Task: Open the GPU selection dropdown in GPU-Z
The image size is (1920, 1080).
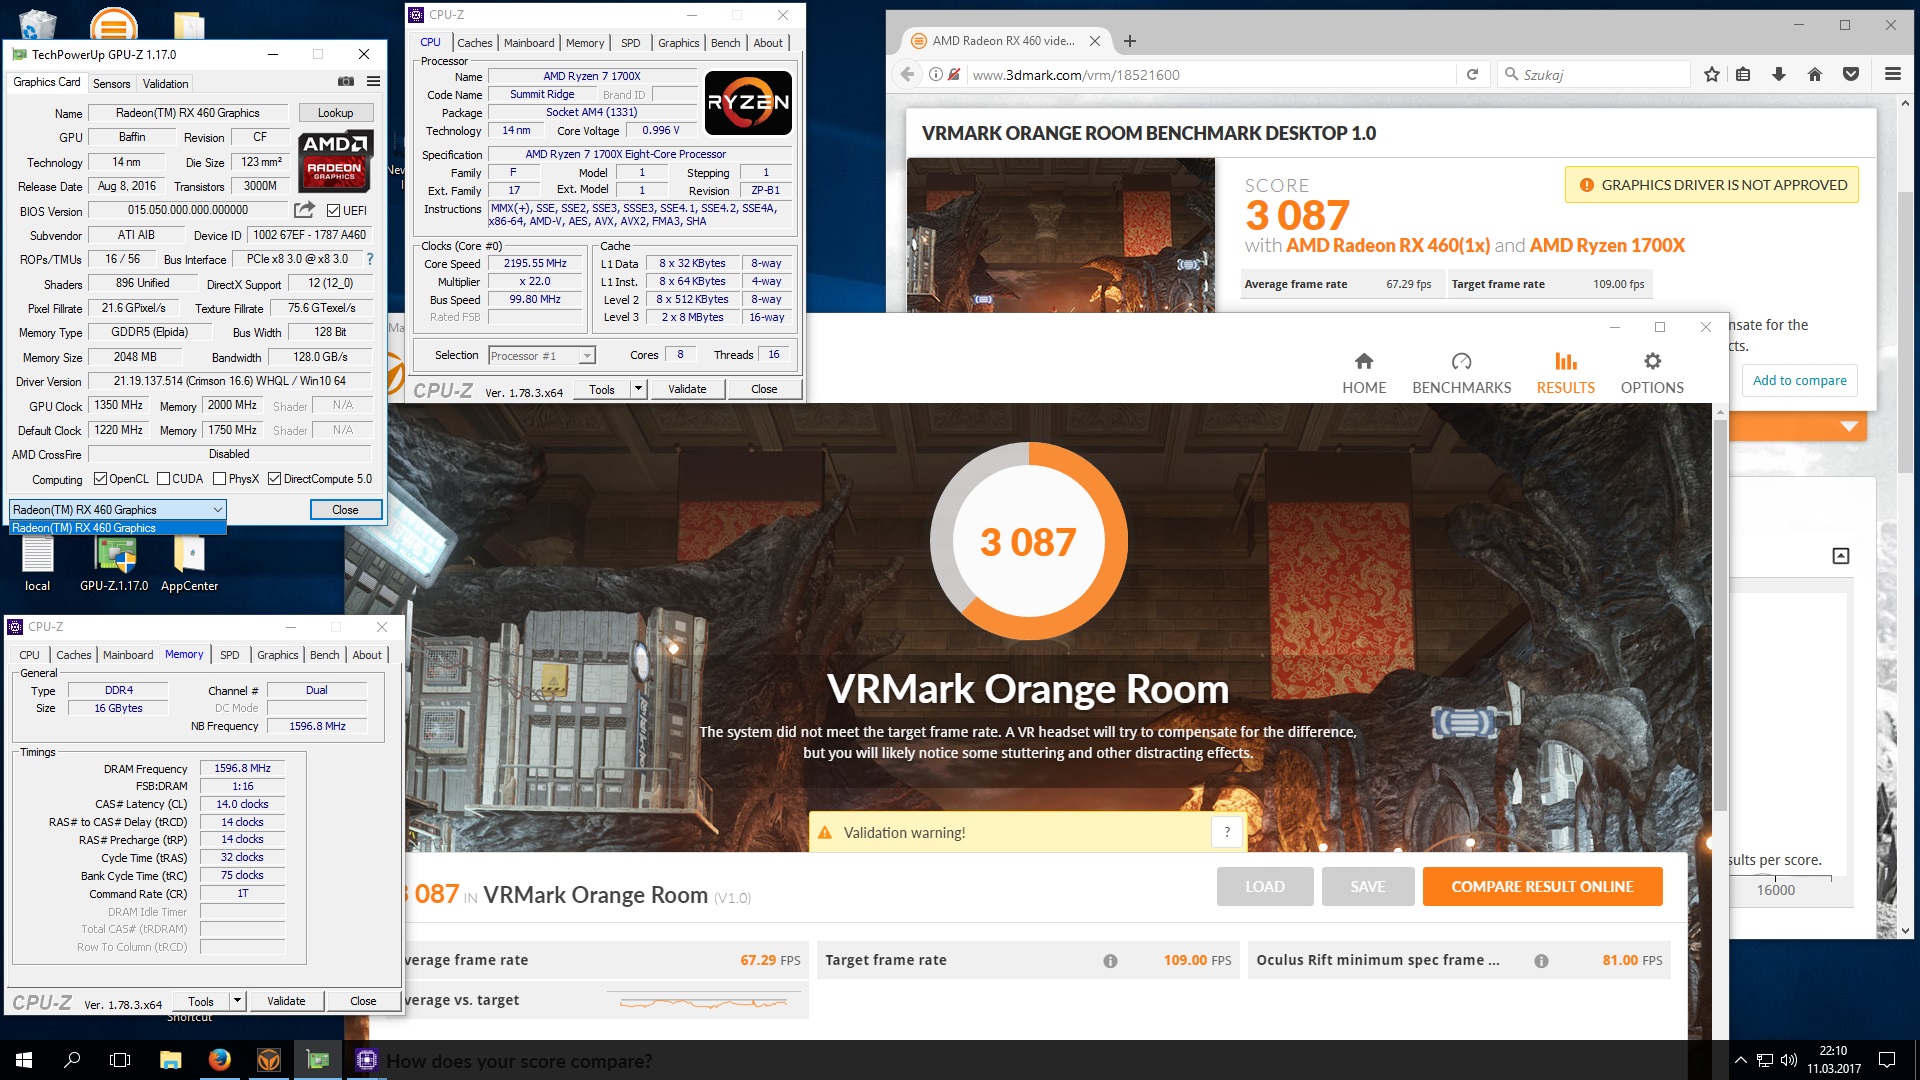Action: pyautogui.click(x=118, y=510)
